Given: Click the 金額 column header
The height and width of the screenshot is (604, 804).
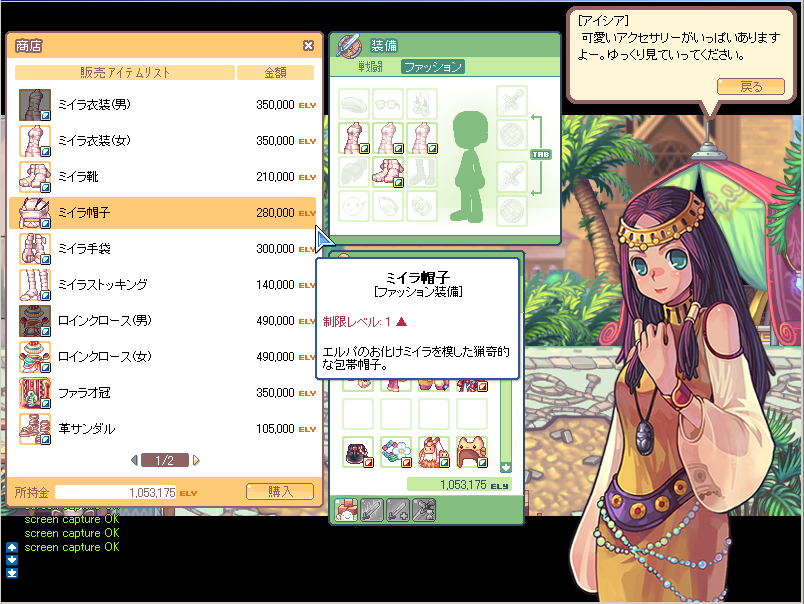Looking at the screenshot, I should (x=275, y=73).
